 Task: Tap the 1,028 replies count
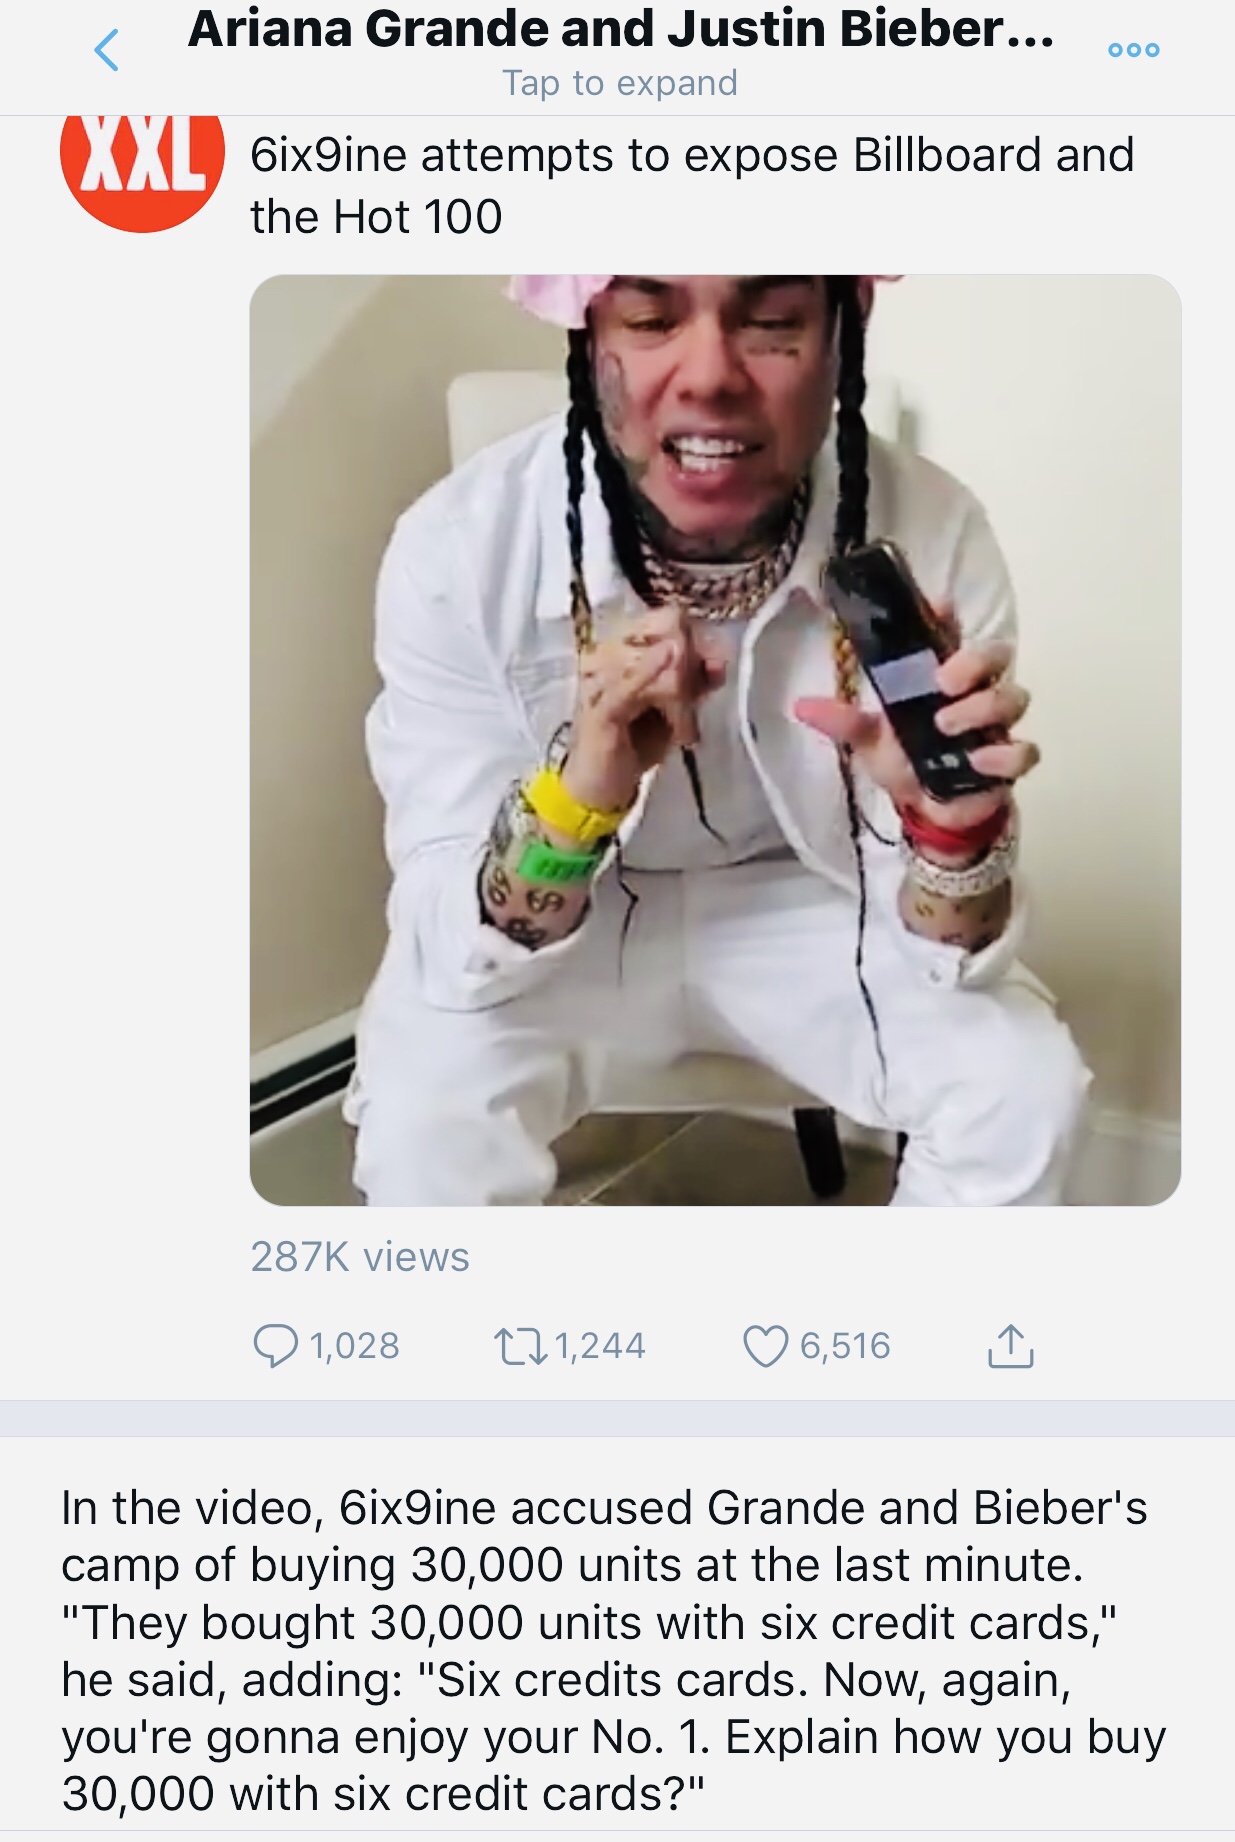[355, 1346]
